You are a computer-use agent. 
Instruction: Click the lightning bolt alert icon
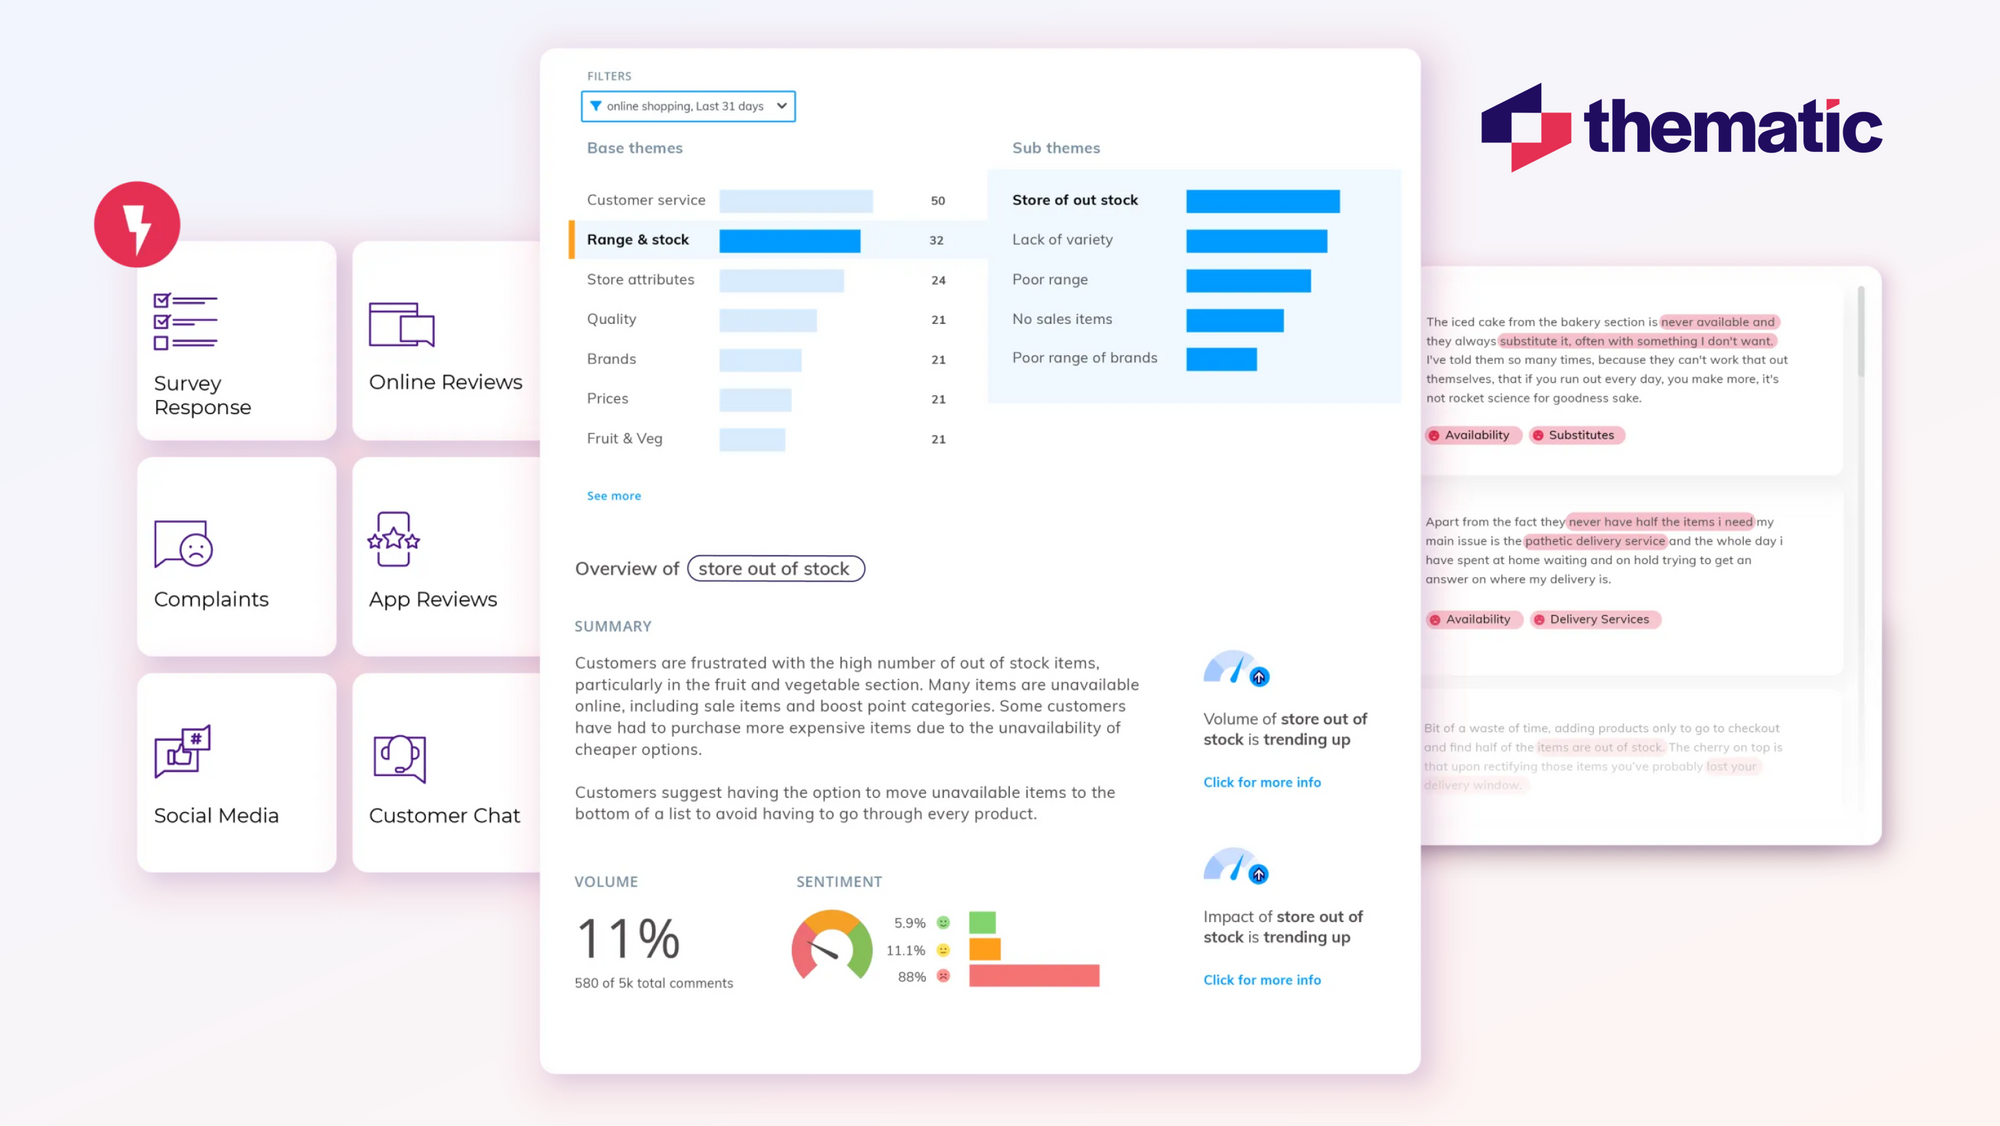click(137, 224)
